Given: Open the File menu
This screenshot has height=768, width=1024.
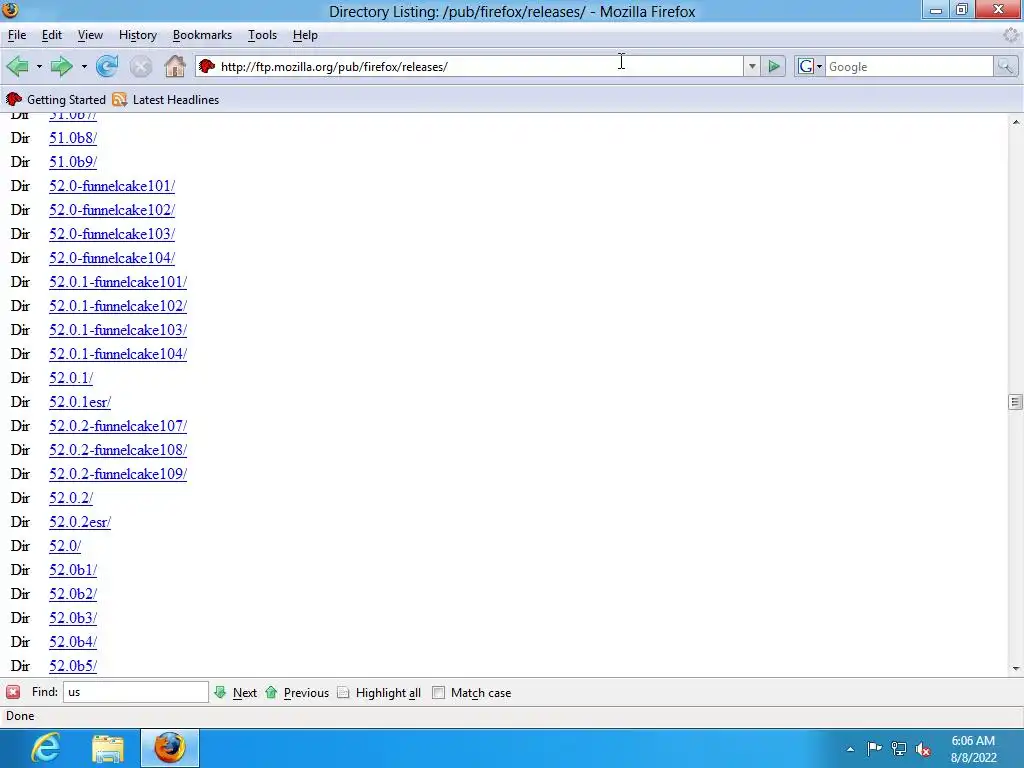Looking at the screenshot, I should point(17,35).
